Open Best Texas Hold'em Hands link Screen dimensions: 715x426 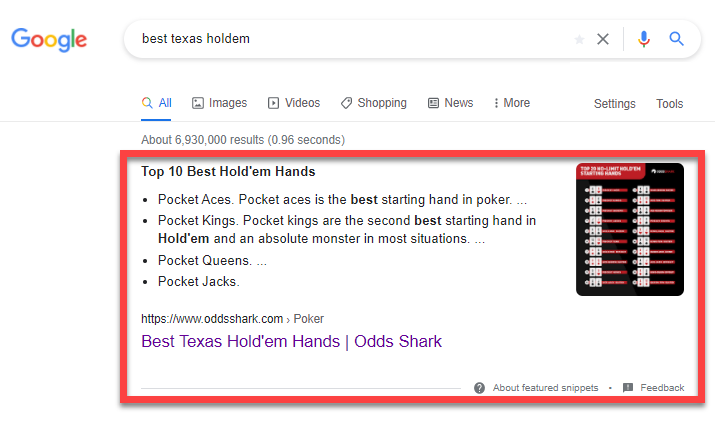coord(291,341)
